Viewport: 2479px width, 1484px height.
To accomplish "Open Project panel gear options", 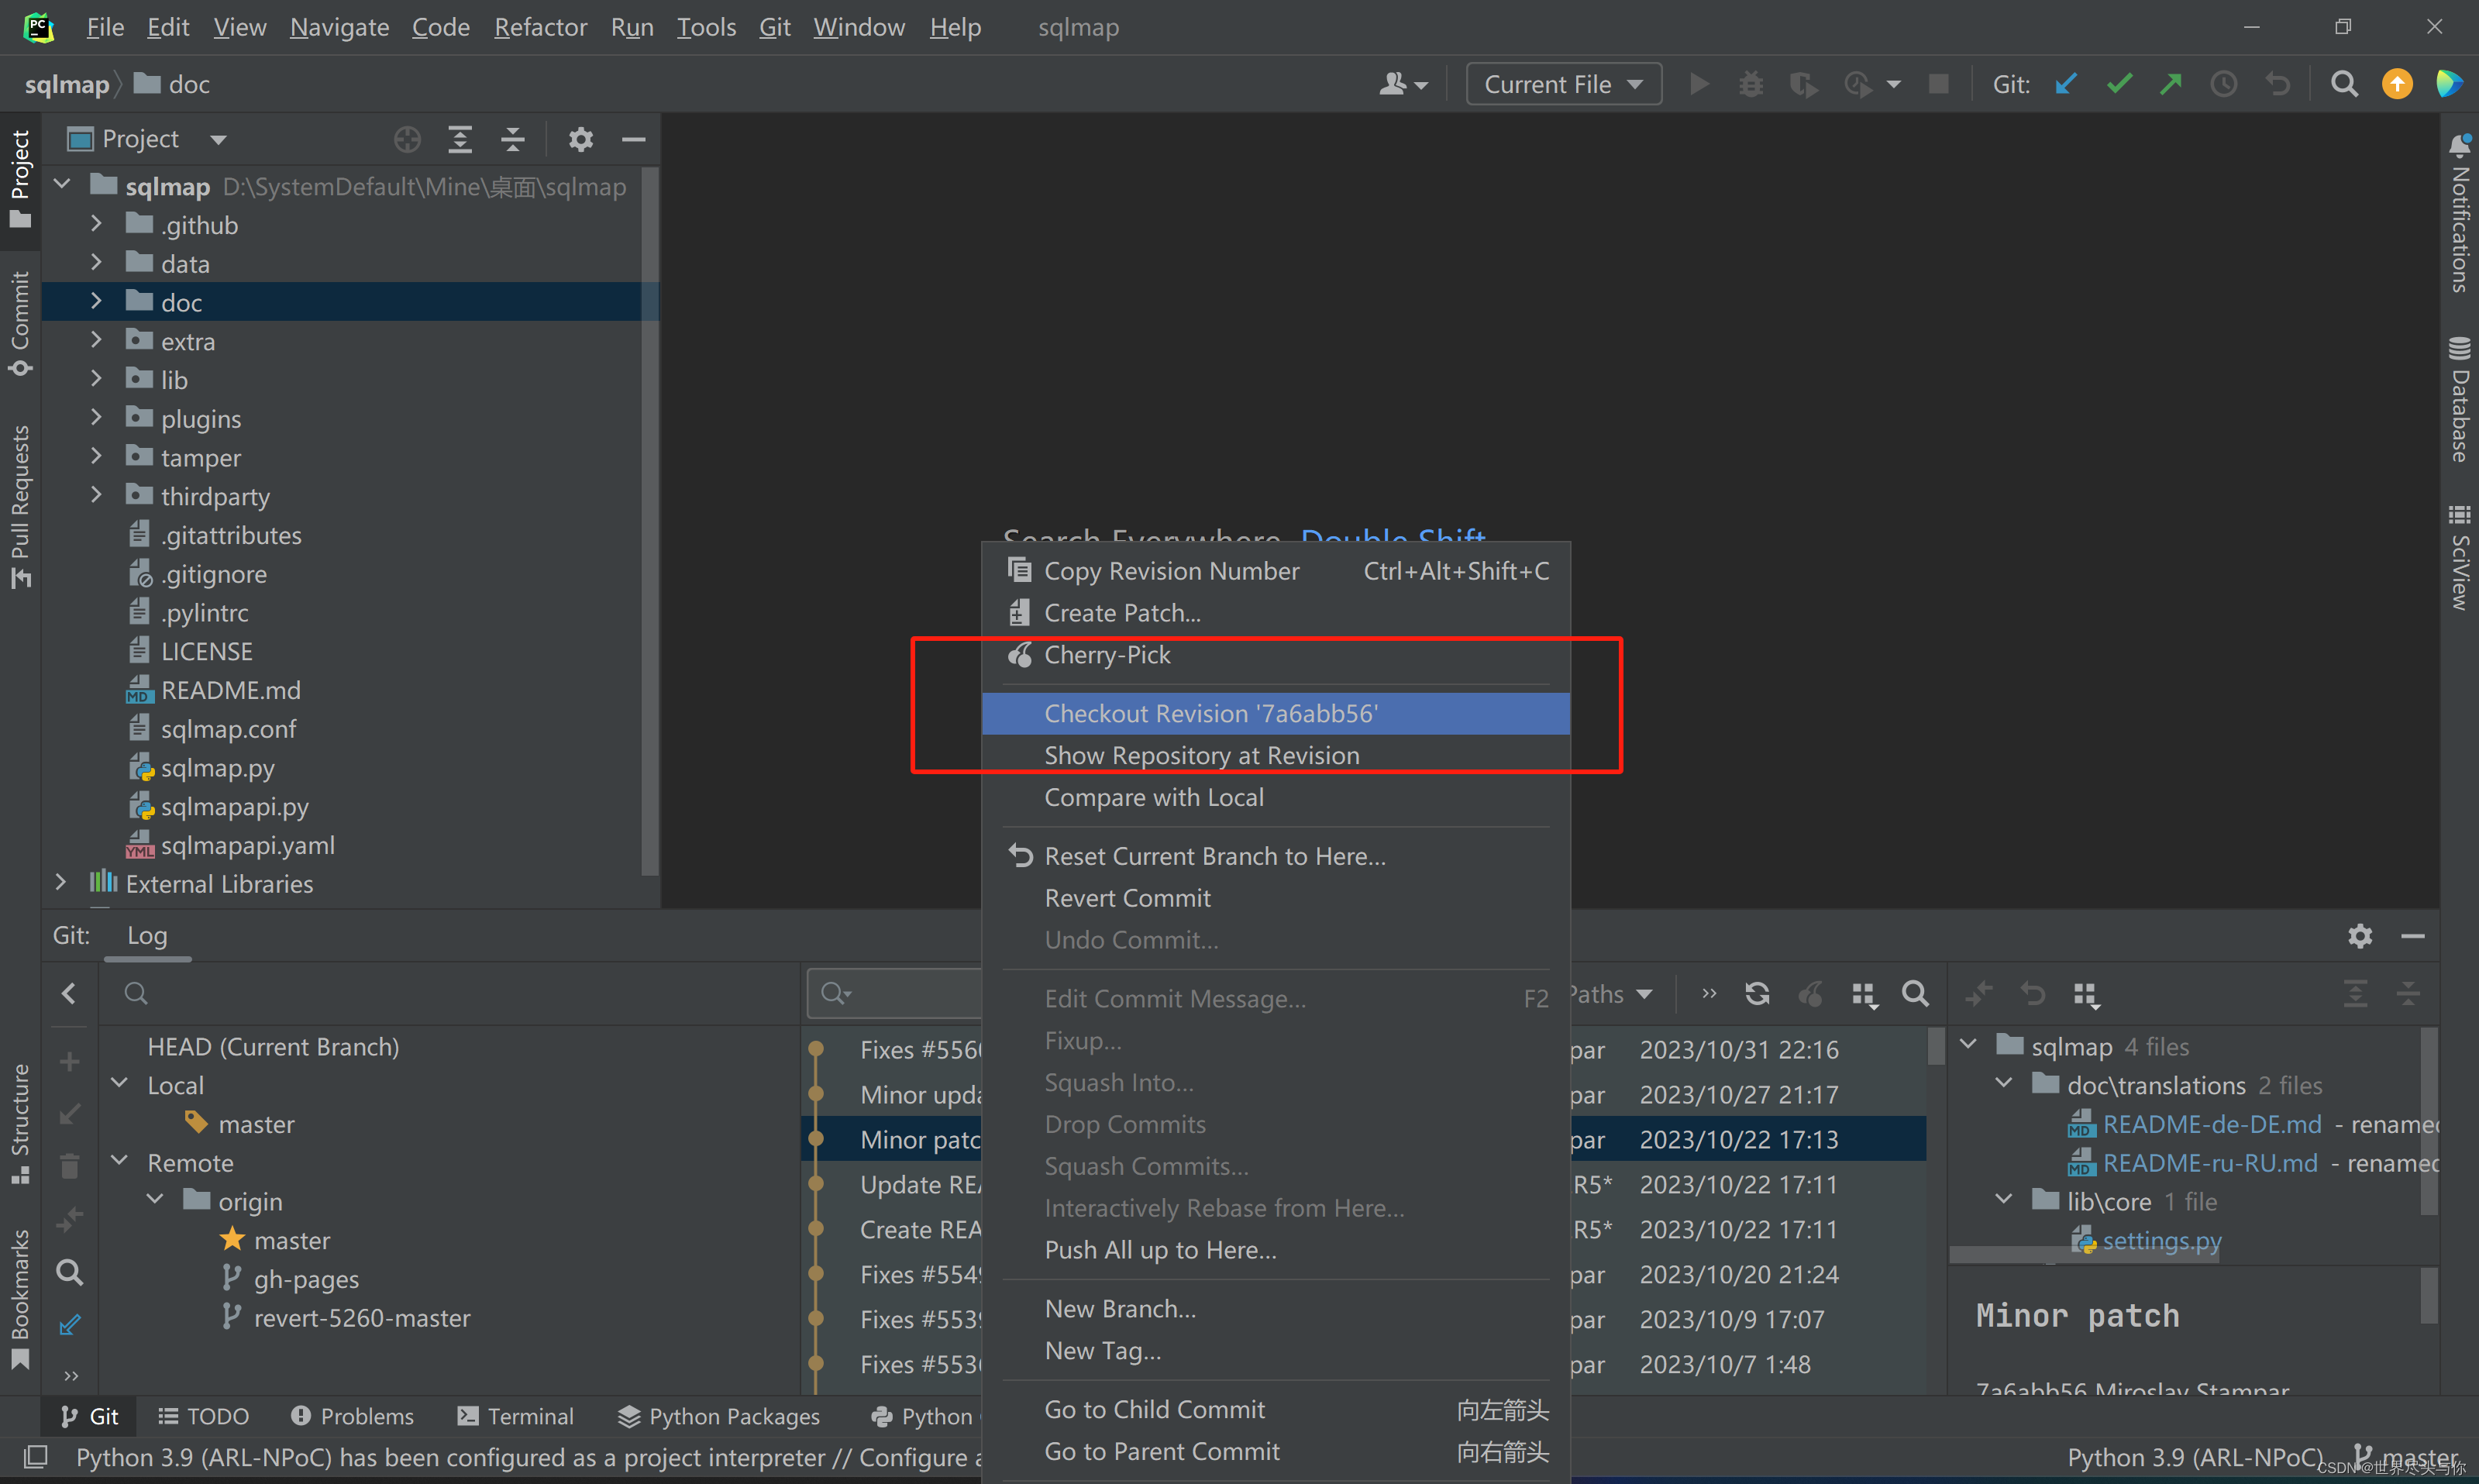I will (581, 139).
